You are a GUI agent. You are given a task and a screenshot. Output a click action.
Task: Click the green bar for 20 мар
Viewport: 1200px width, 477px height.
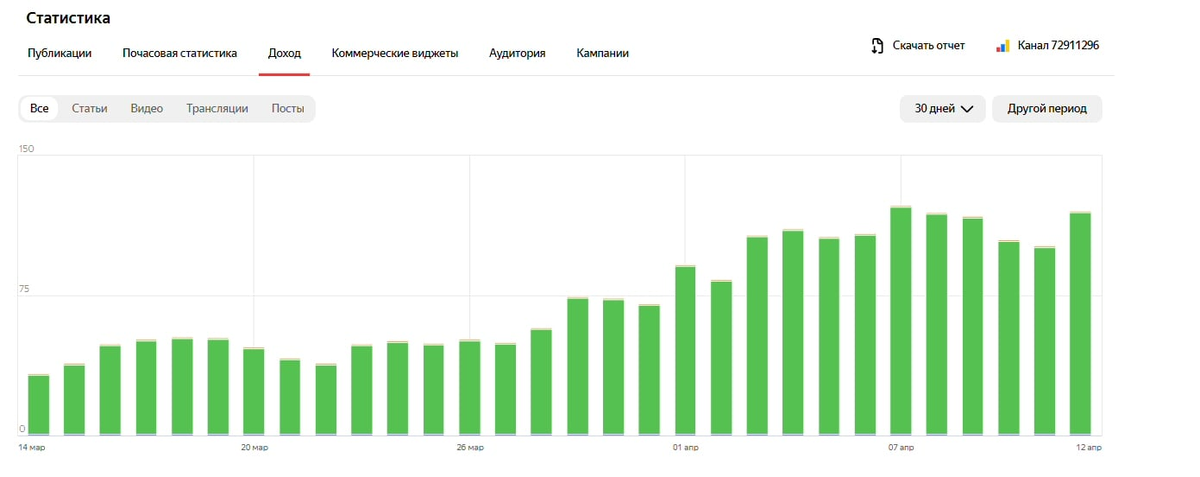254,392
